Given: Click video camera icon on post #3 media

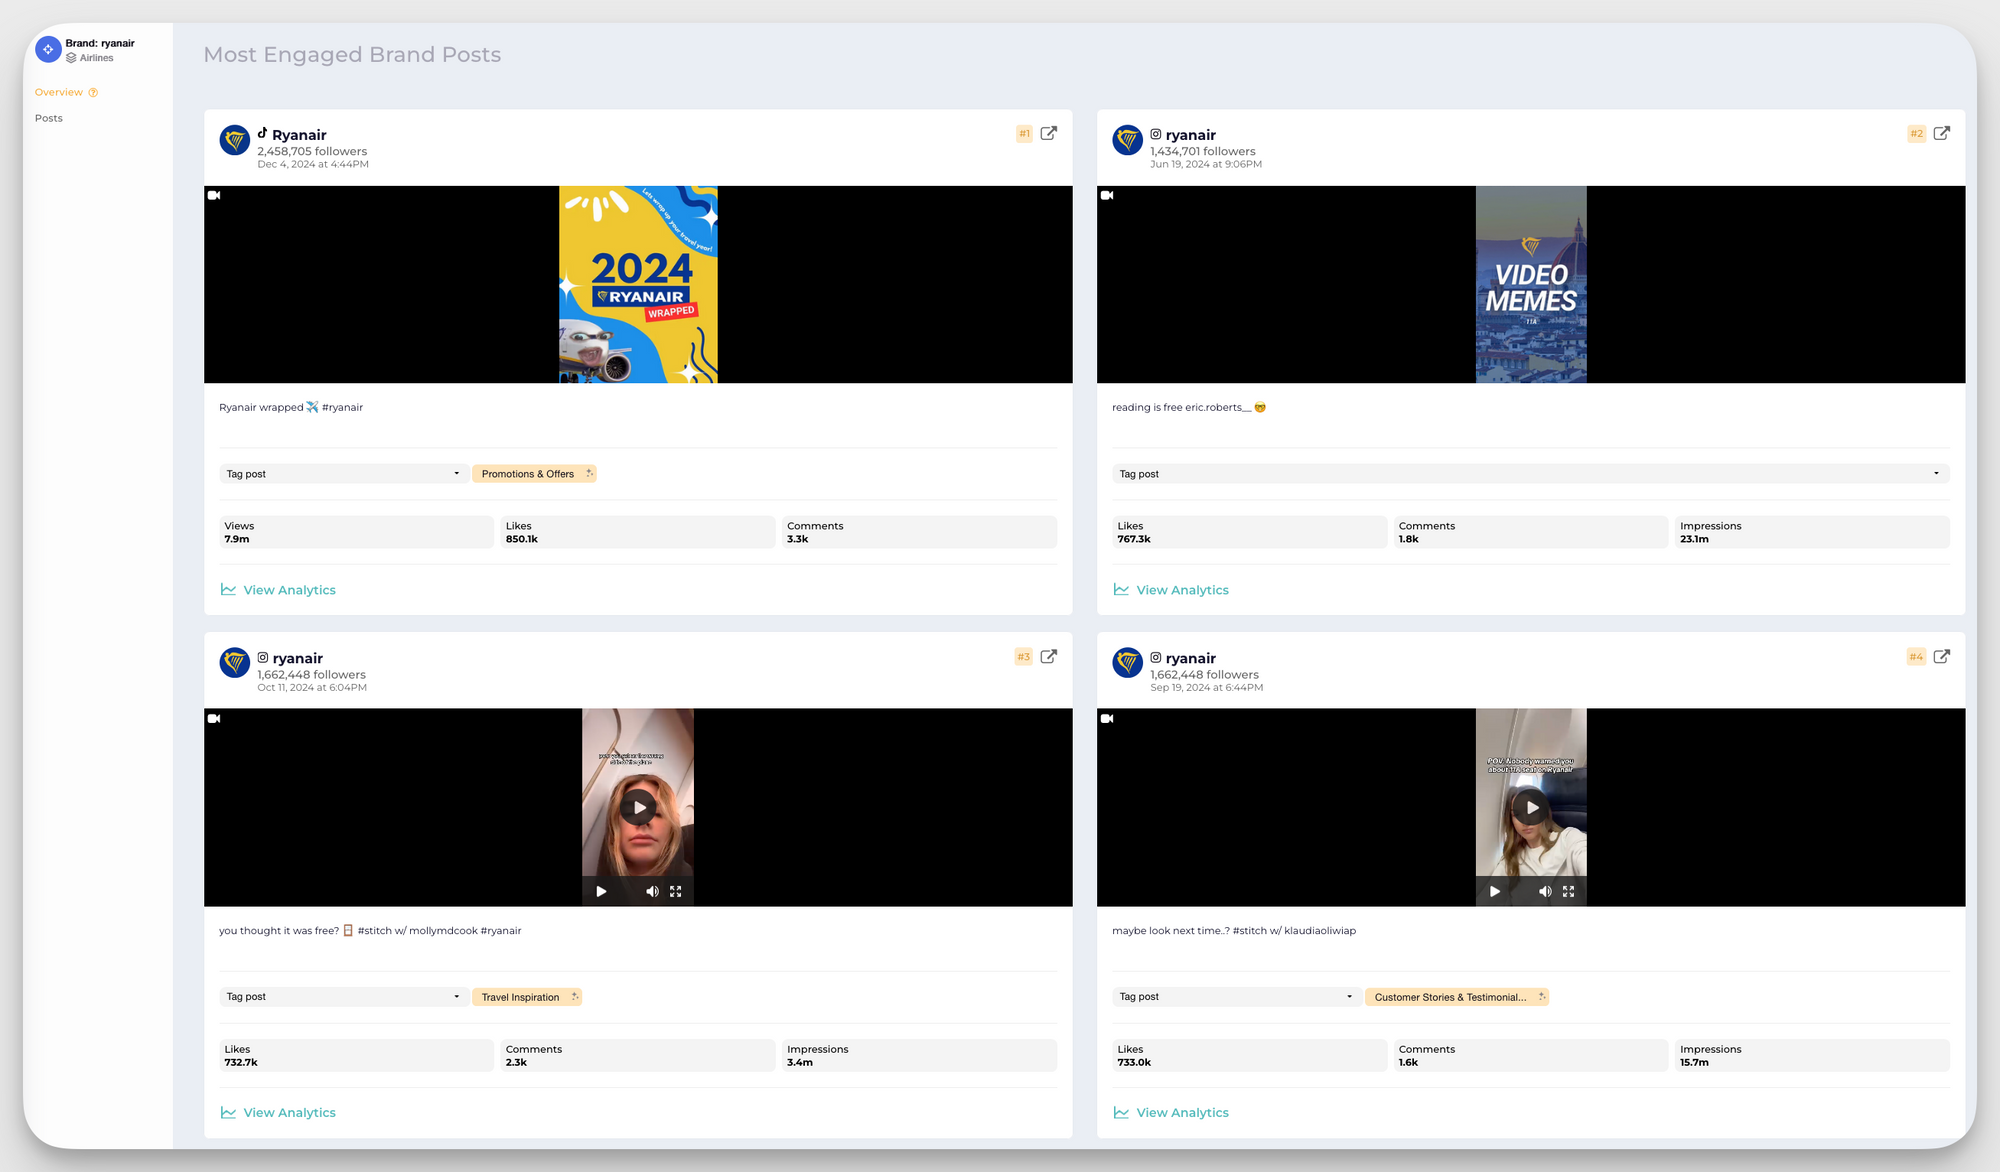Looking at the screenshot, I should point(214,718).
